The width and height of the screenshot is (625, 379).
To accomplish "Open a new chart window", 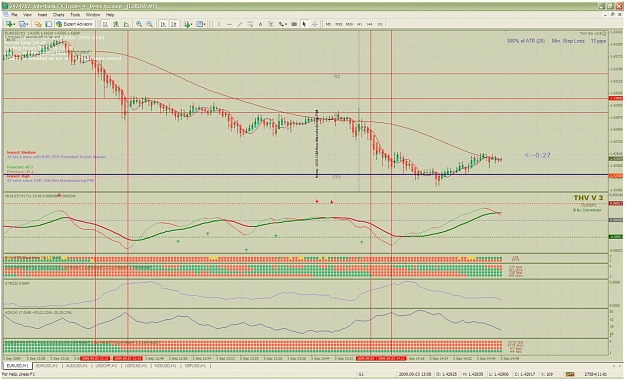I will pos(9,24).
